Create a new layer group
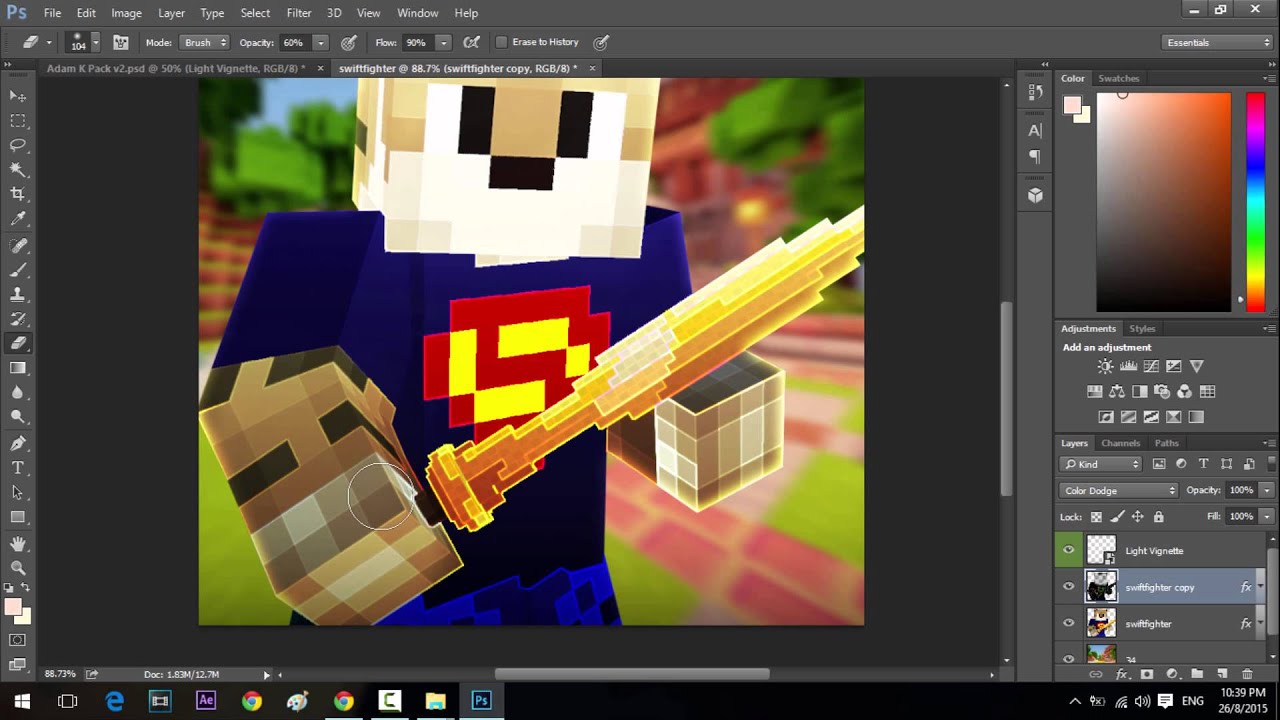The width and height of the screenshot is (1280, 720). coord(1196,675)
